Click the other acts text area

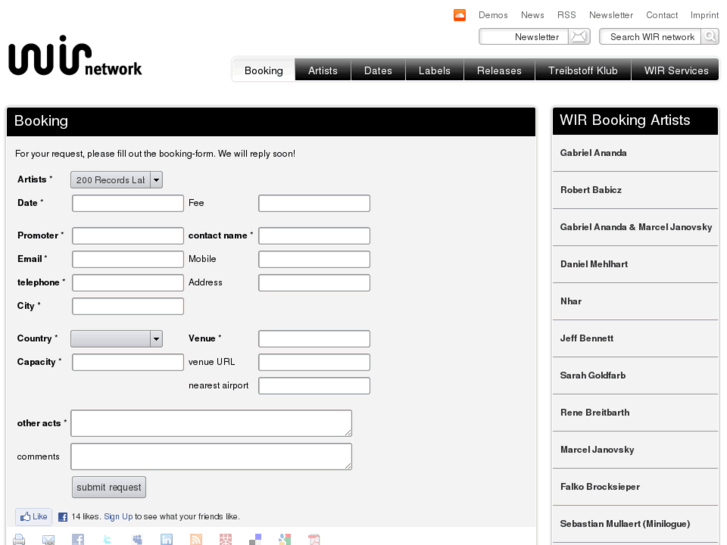coord(211,423)
